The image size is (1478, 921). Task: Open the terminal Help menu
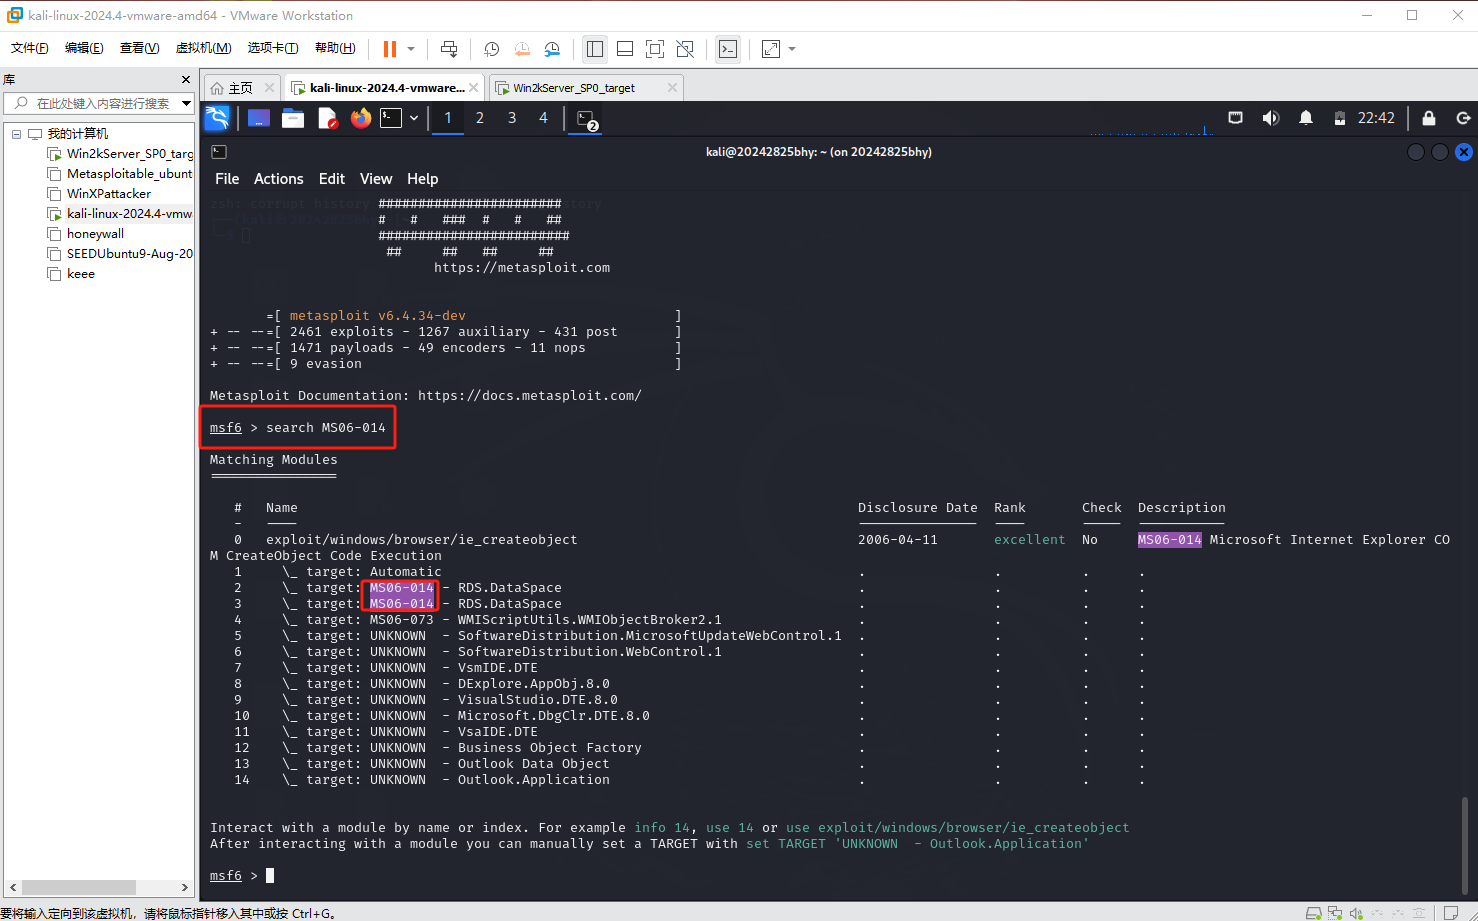click(422, 179)
